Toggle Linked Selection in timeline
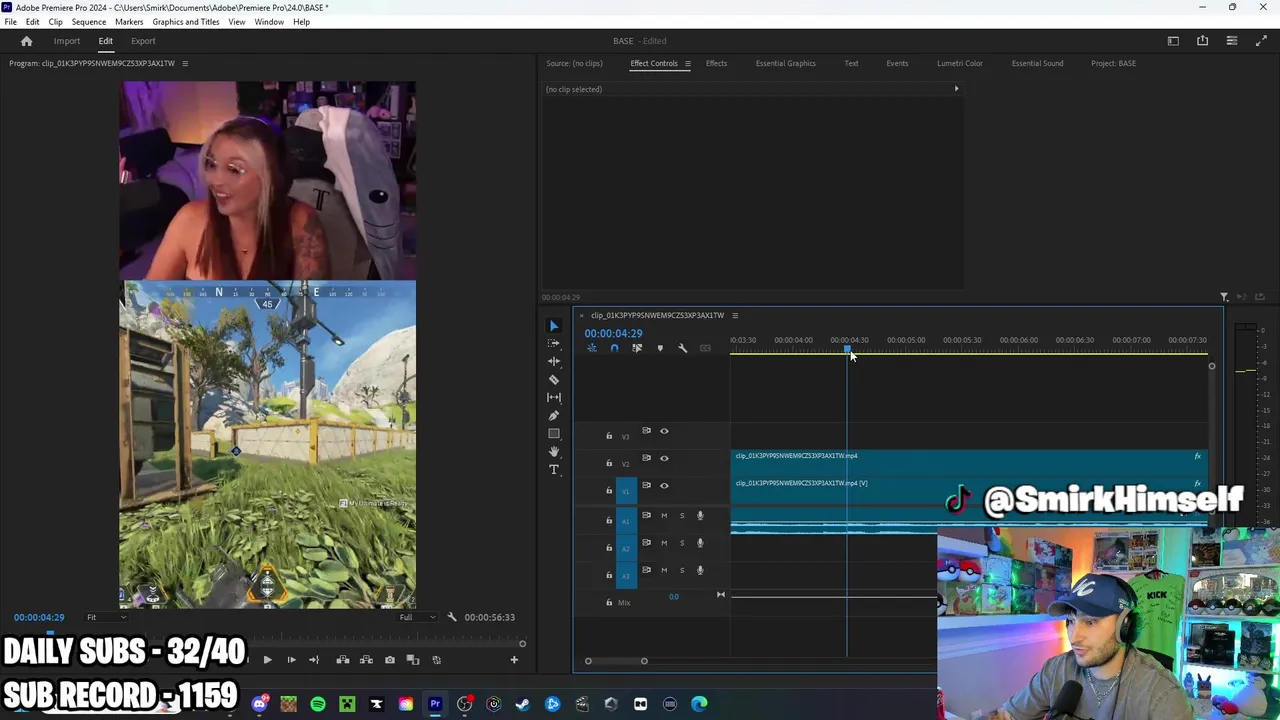Image resolution: width=1280 pixels, height=720 pixels. pyautogui.click(x=637, y=348)
